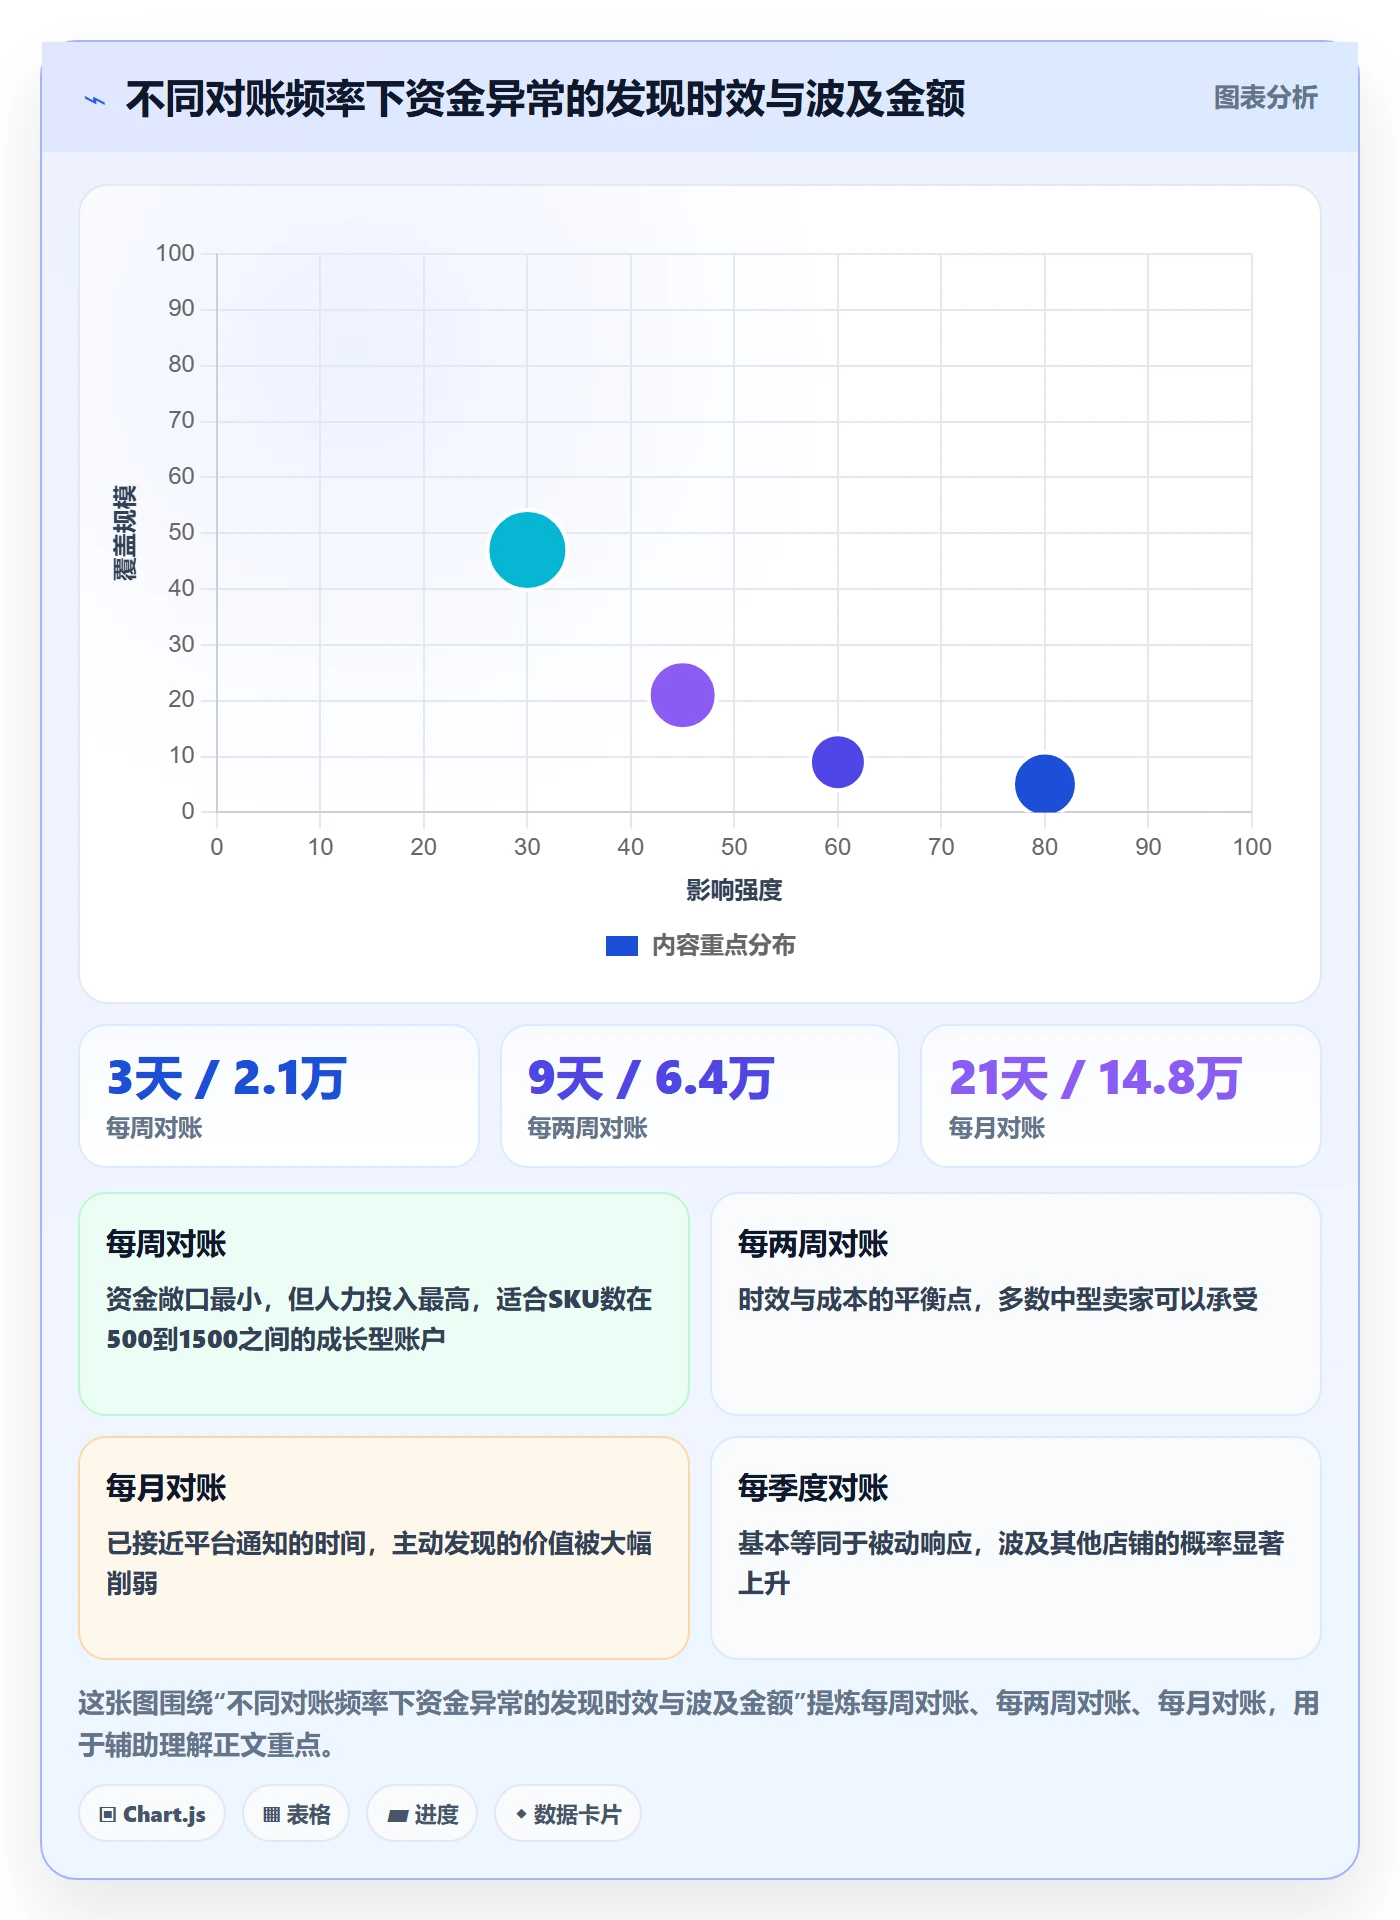Click the 影响强度 x-axis title

(734, 890)
